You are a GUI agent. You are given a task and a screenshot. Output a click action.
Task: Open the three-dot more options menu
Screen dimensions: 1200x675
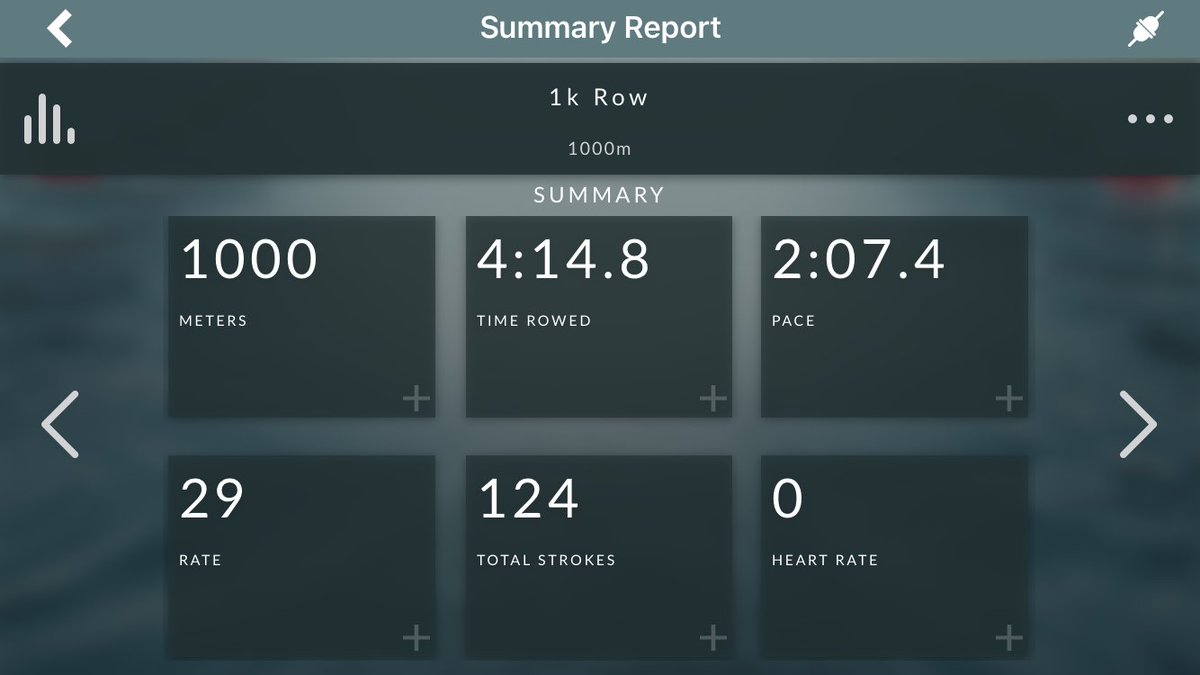tap(1150, 119)
